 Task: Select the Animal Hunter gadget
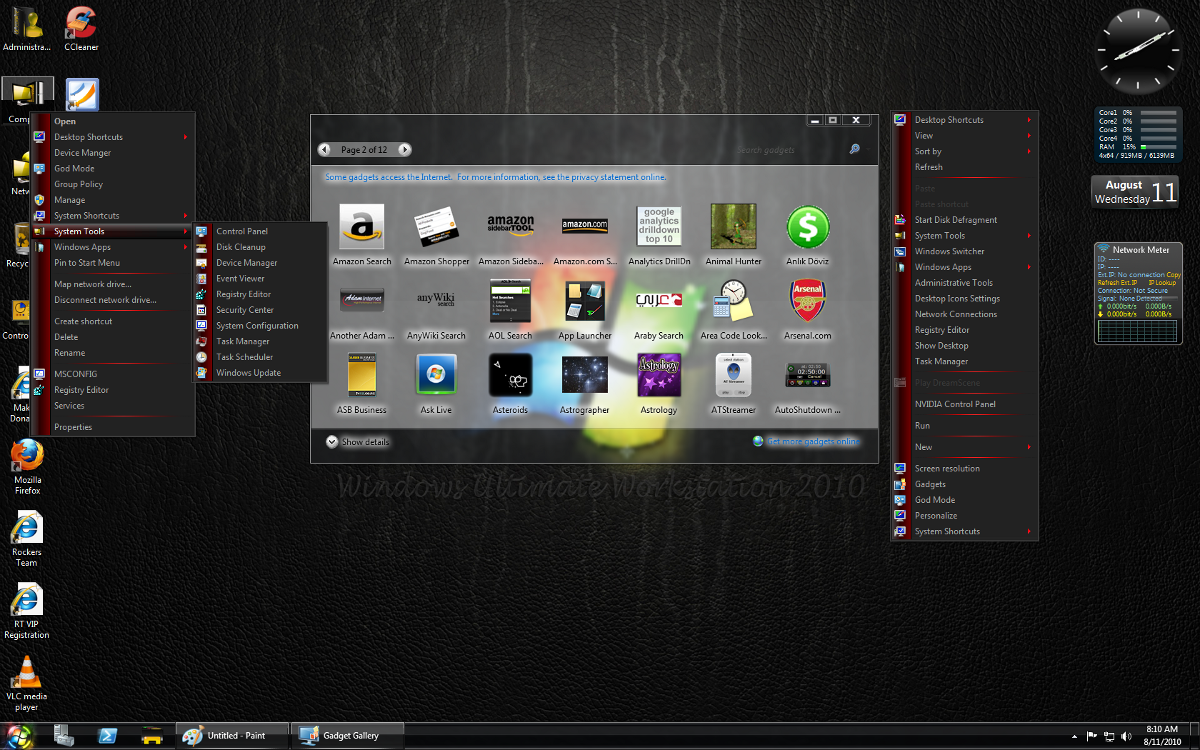pos(733,226)
